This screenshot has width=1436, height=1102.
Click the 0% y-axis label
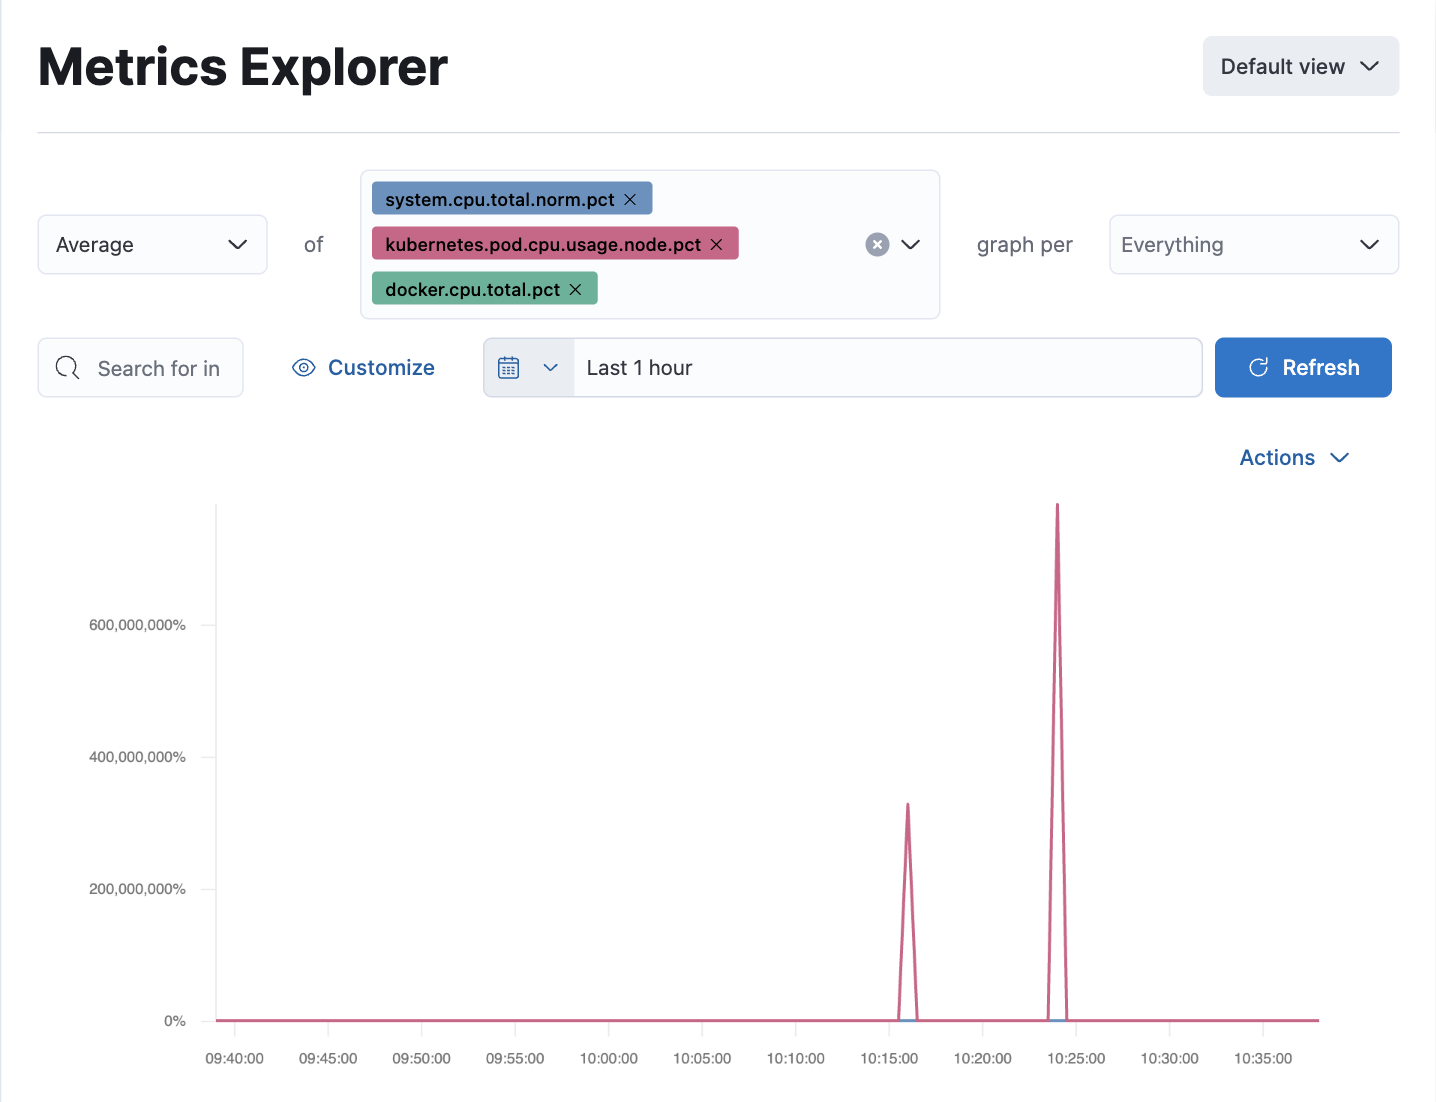click(x=175, y=1021)
